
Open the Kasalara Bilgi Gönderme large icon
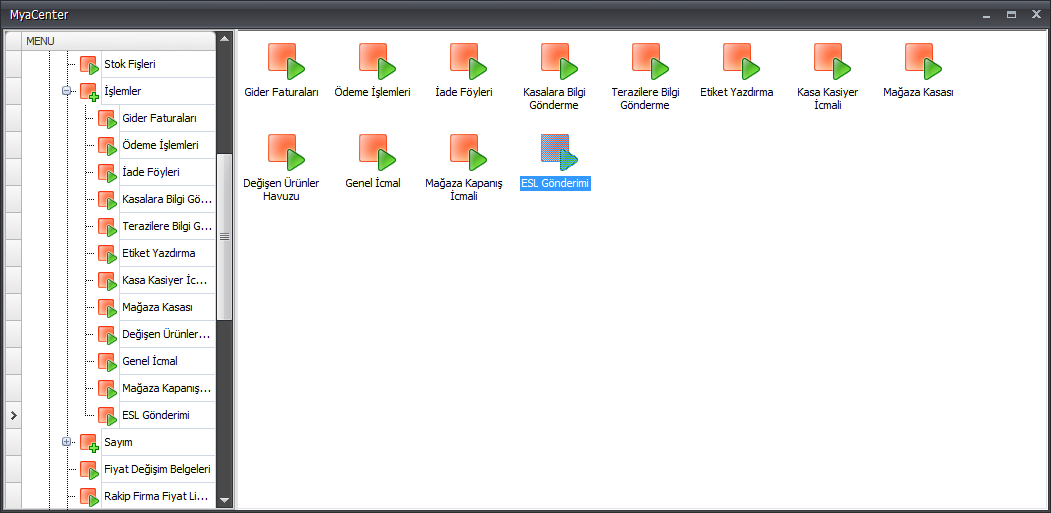560,62
